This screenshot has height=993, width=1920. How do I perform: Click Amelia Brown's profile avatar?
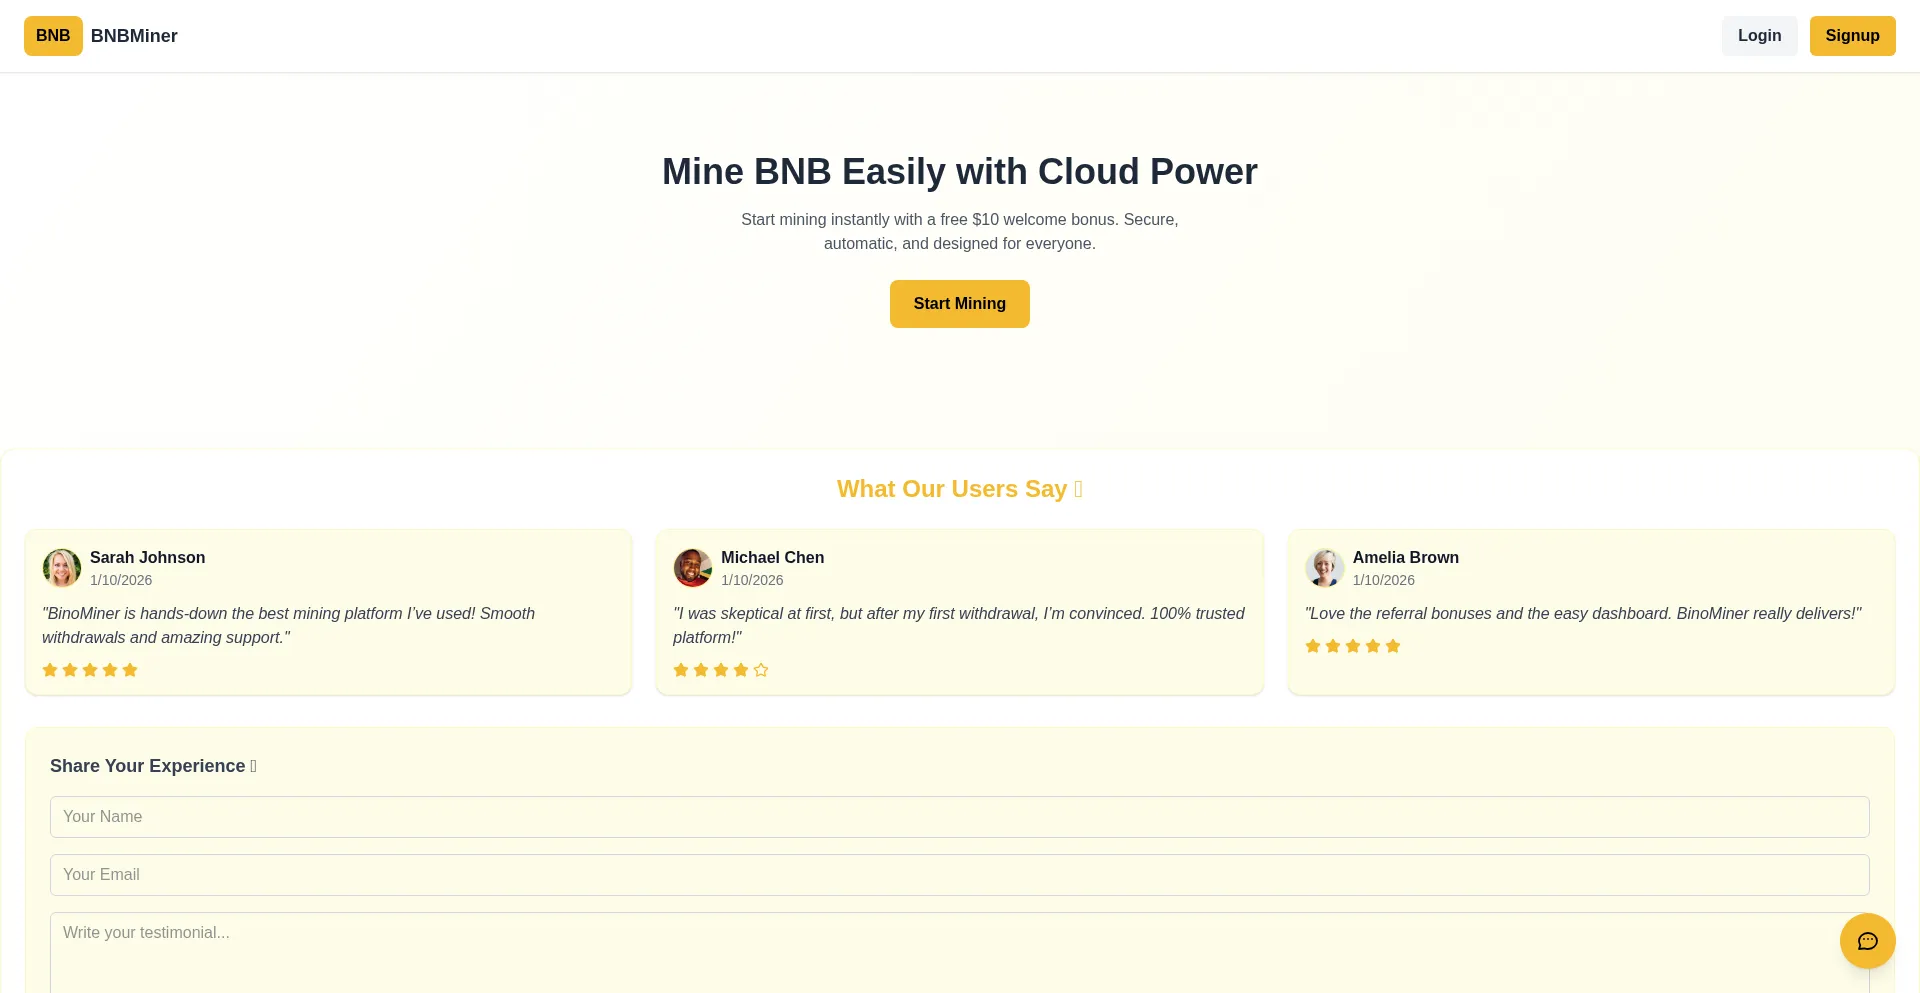coord(1325,567)
